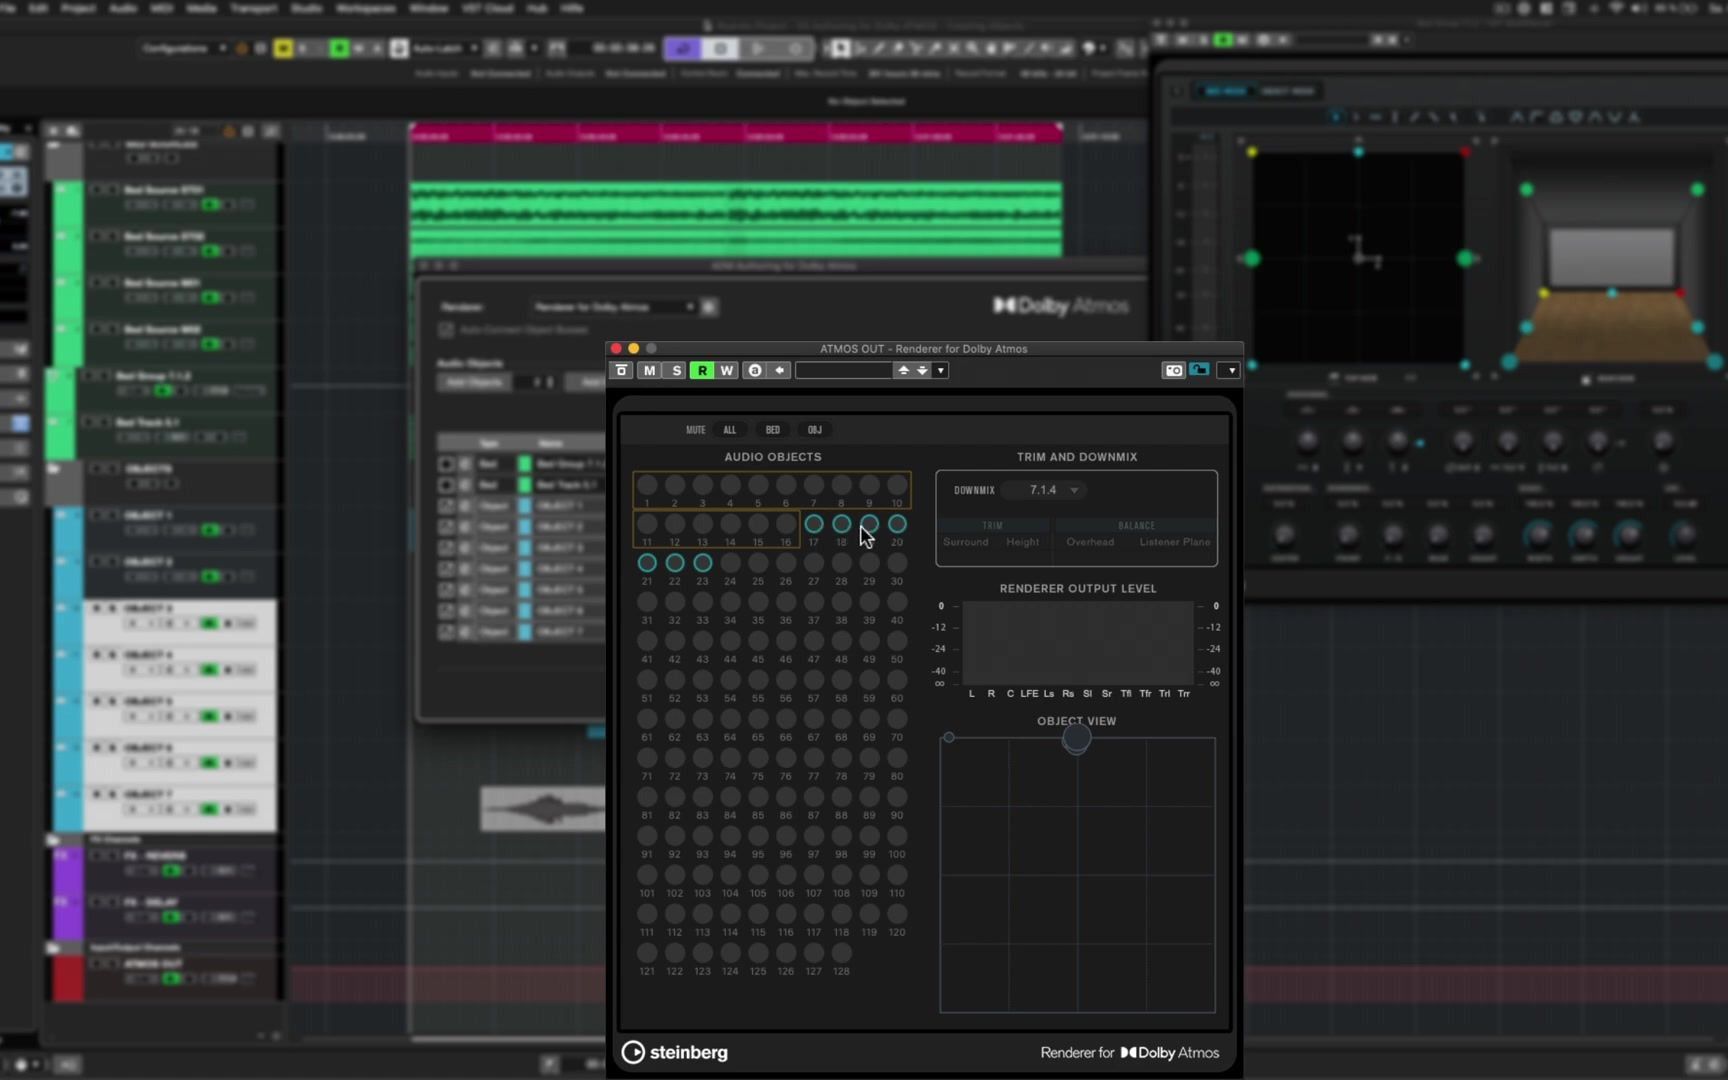The image size is (1728, 1080).
Task: Toggle the W write automation button
Action: [x=727, y=371]
